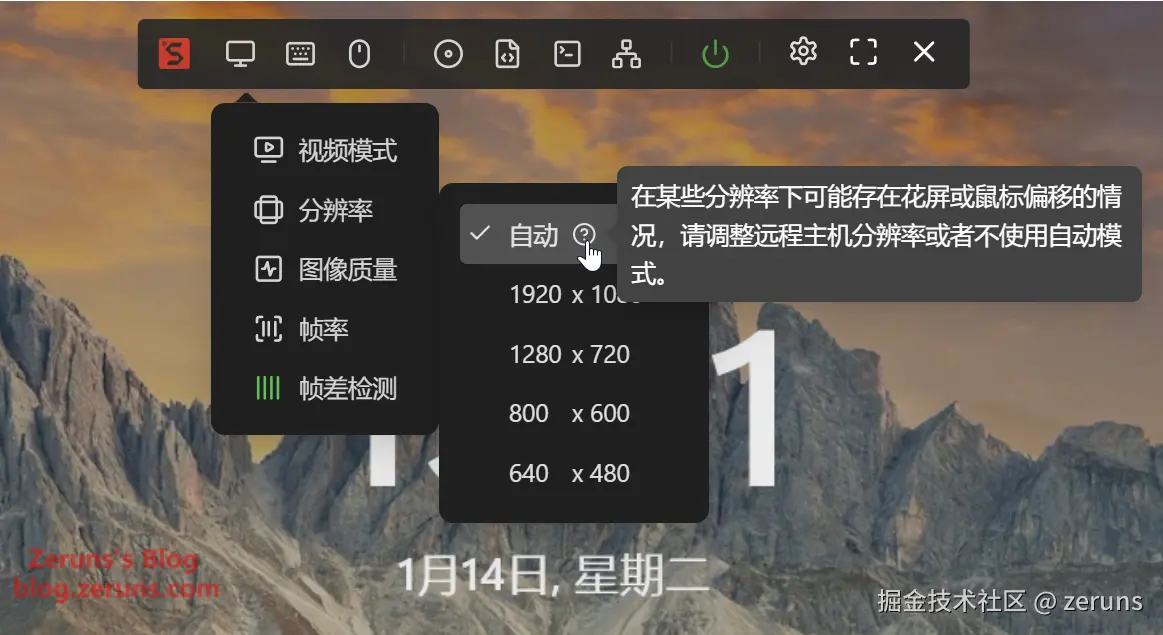The image size is (1163, 635).
Task: Click the green power button icon
Action: click(x=715, y=53)
